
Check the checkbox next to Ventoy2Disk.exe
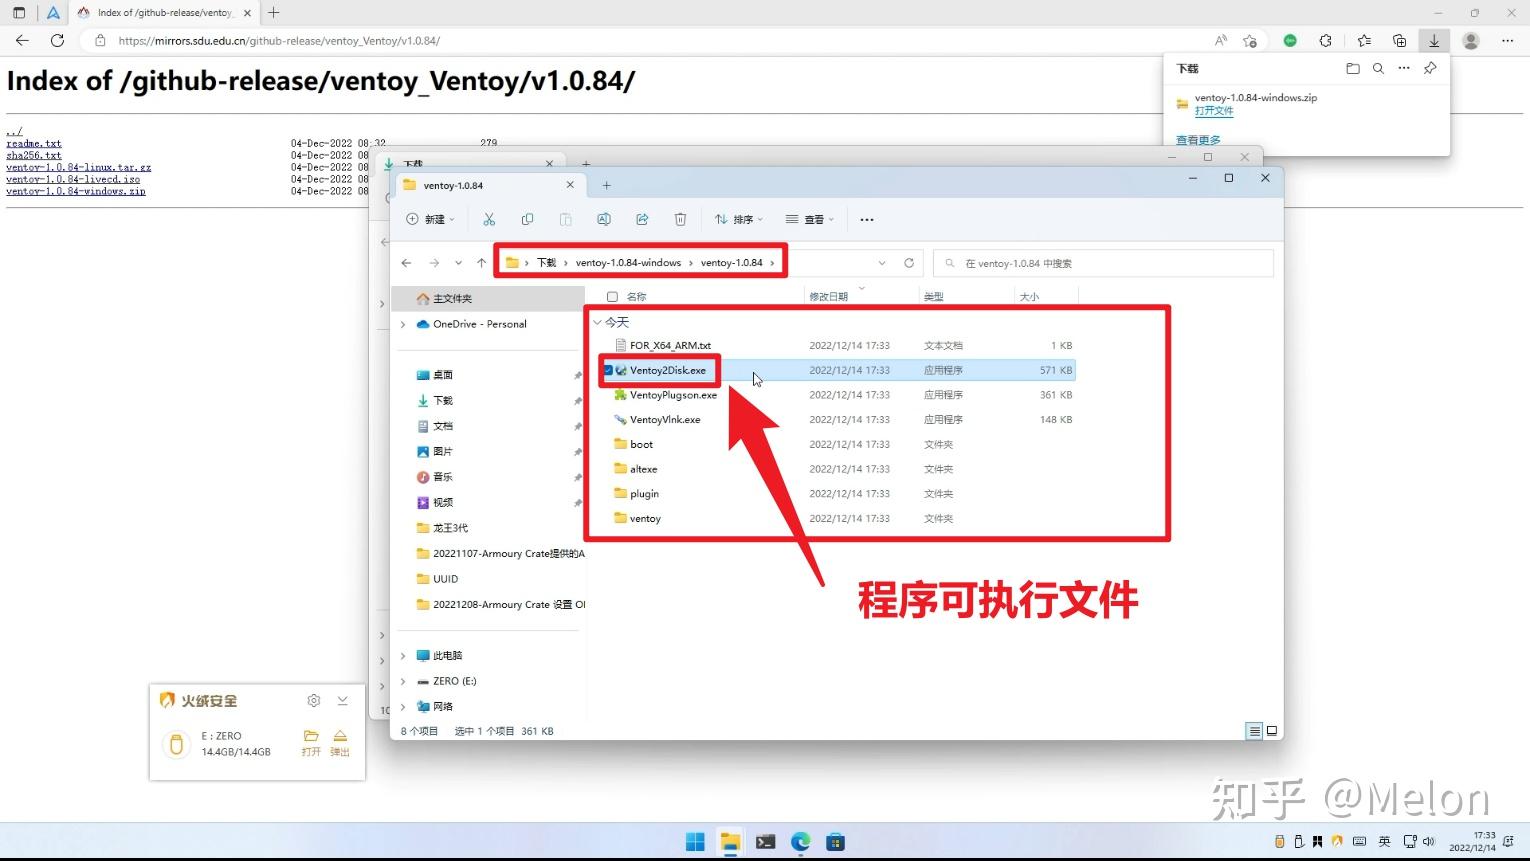[x=608, y=369]
